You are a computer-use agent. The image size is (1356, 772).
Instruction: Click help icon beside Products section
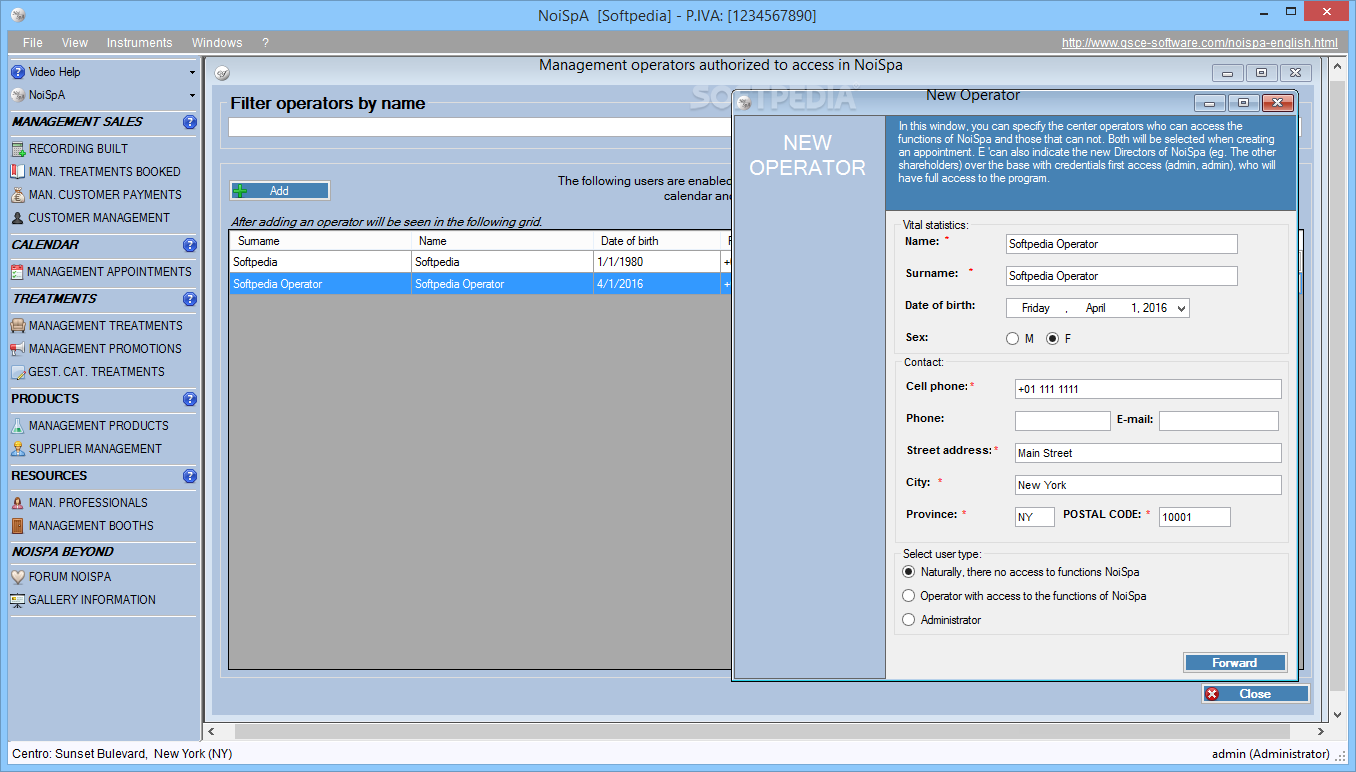click(190, 399)
